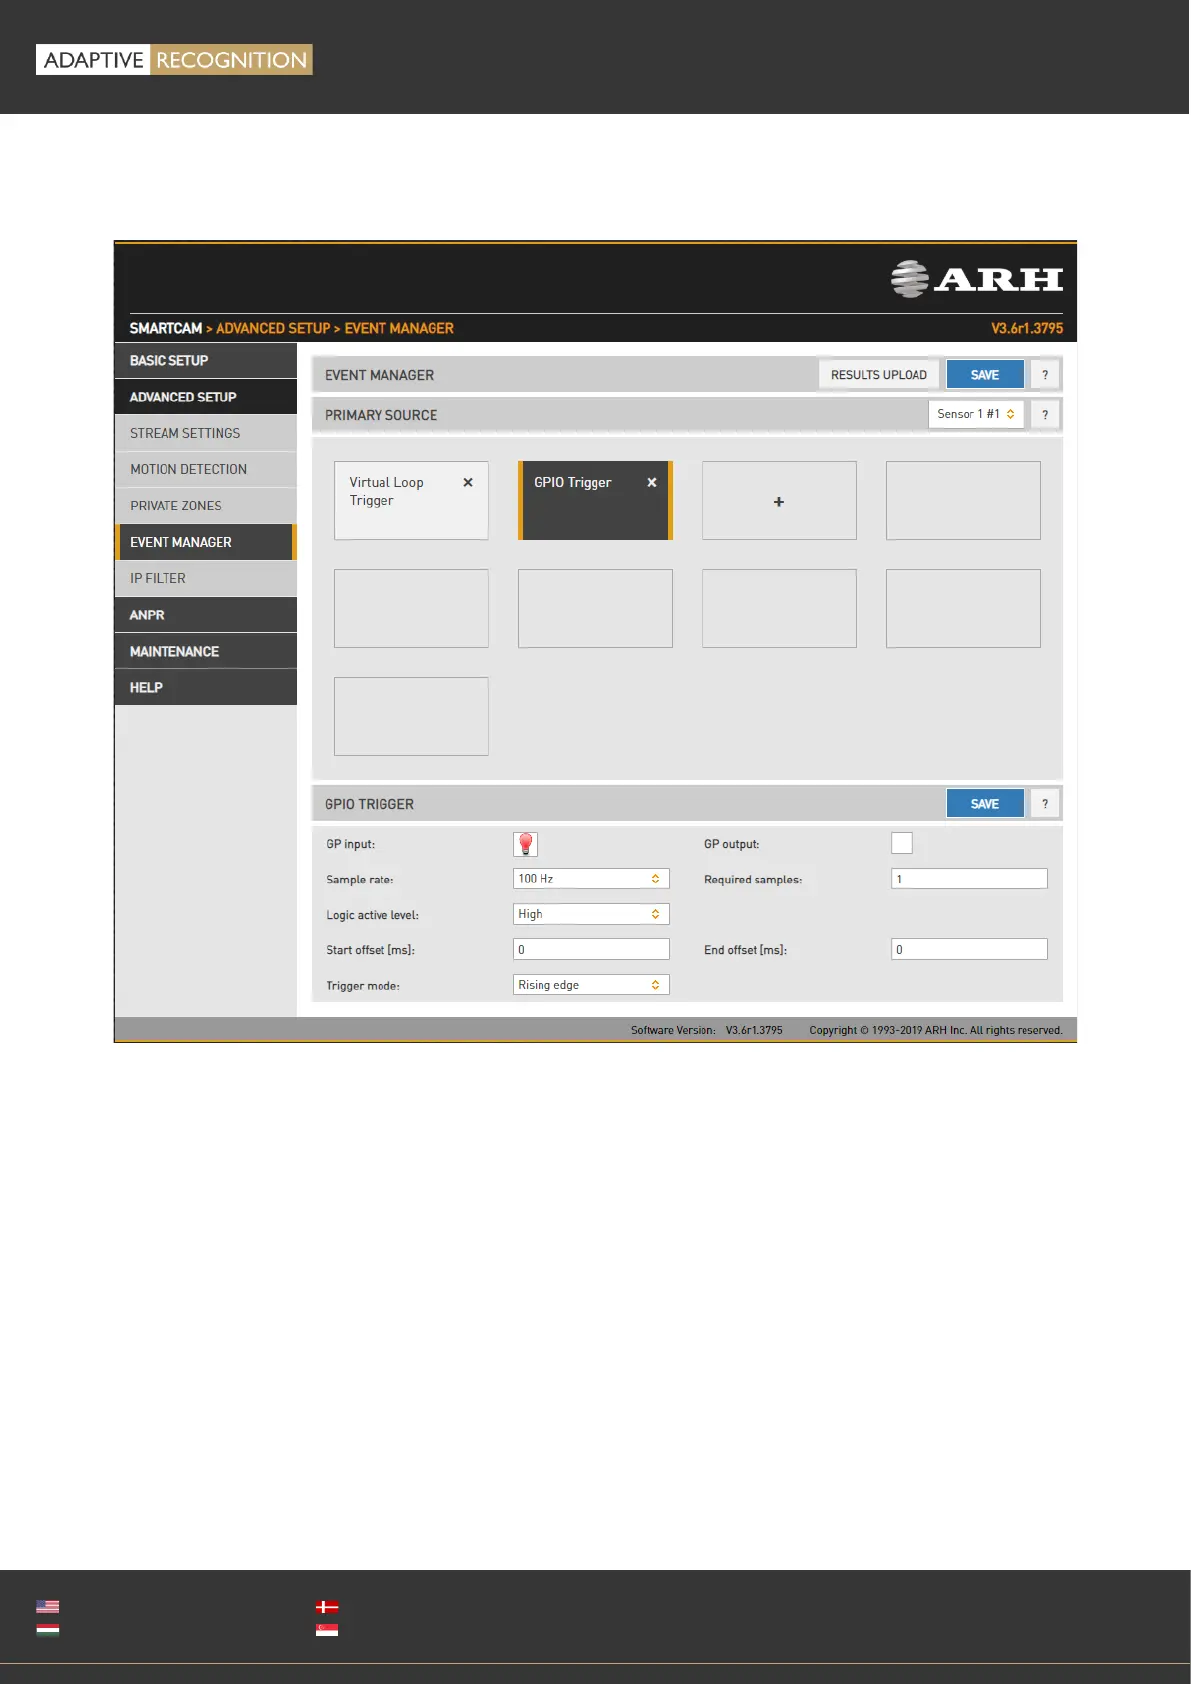The image size is (1191, 1684).
Task: Save the GPIO Trigger settings
Action: pyautogui.click(x=985, y=804)
